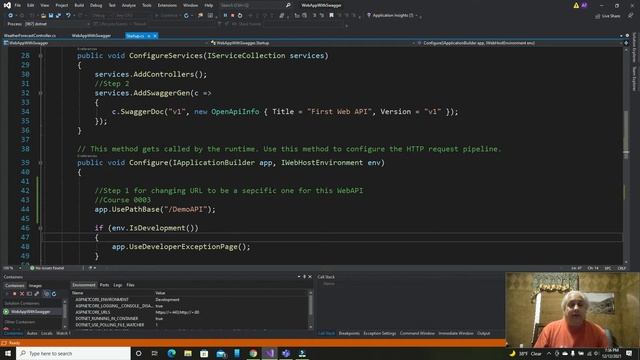
Task: Attach to container process icon
Action: tap(37, 293)
